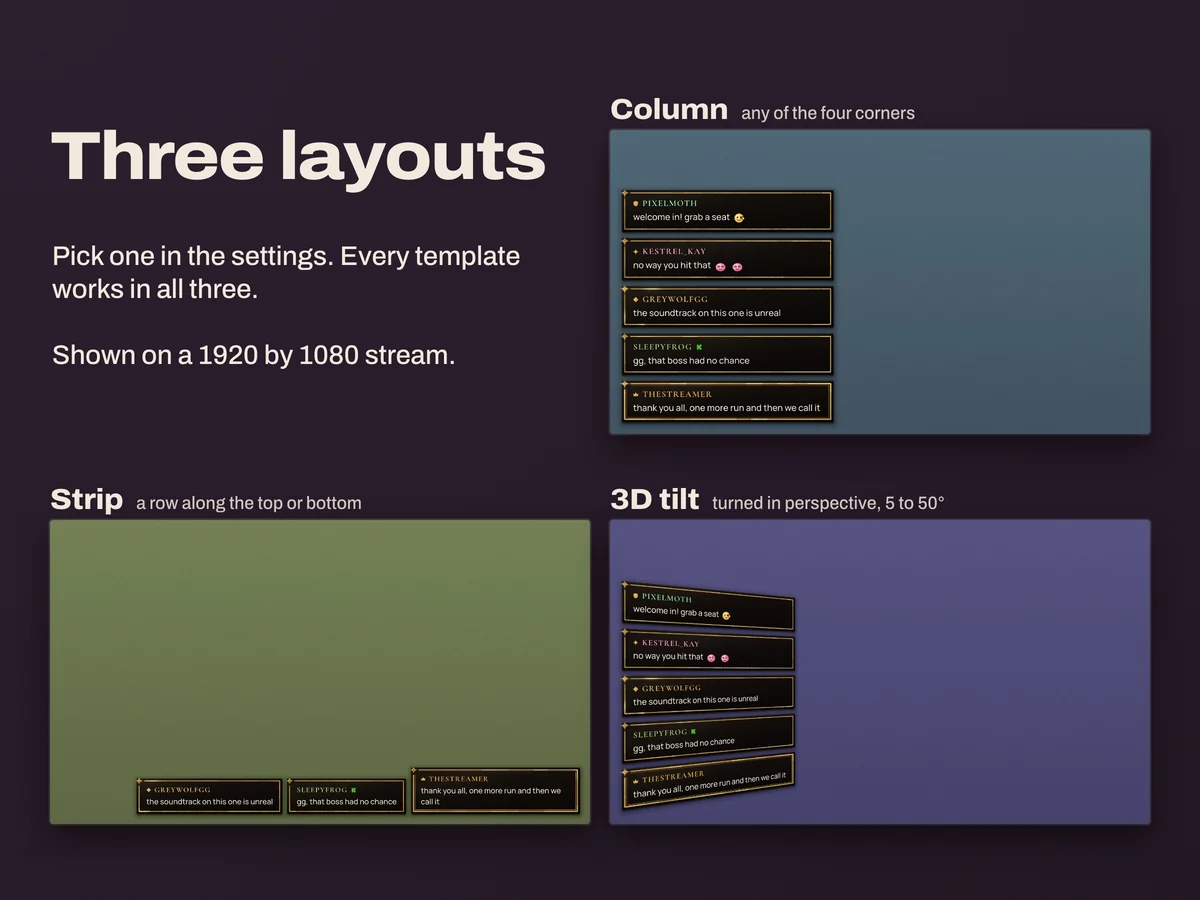Click "welcome in! grab a seat" in the 3D tilt preview
Image resolution: width=1200 pixels, height=900 pixels.
point(676,612)
